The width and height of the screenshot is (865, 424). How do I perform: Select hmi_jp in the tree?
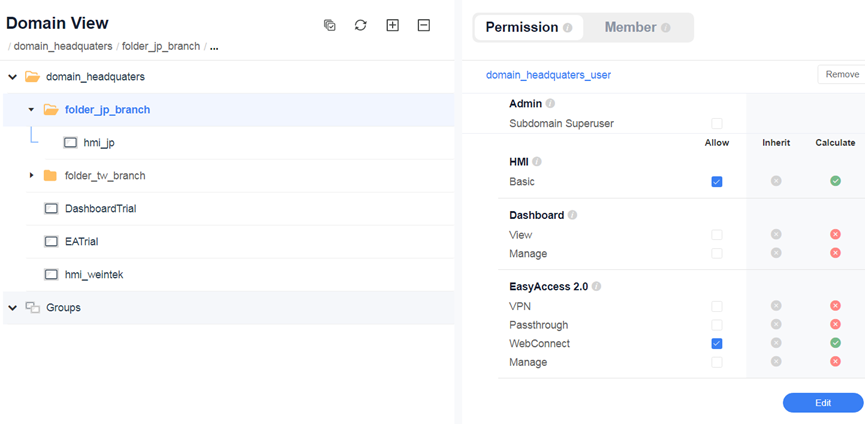(99, 143)
